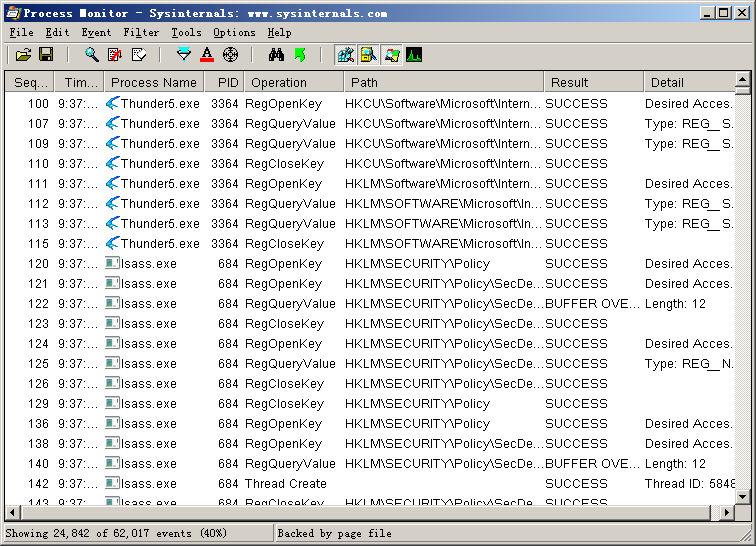
Task: Open the File menu
Action: tap(22, 33)
